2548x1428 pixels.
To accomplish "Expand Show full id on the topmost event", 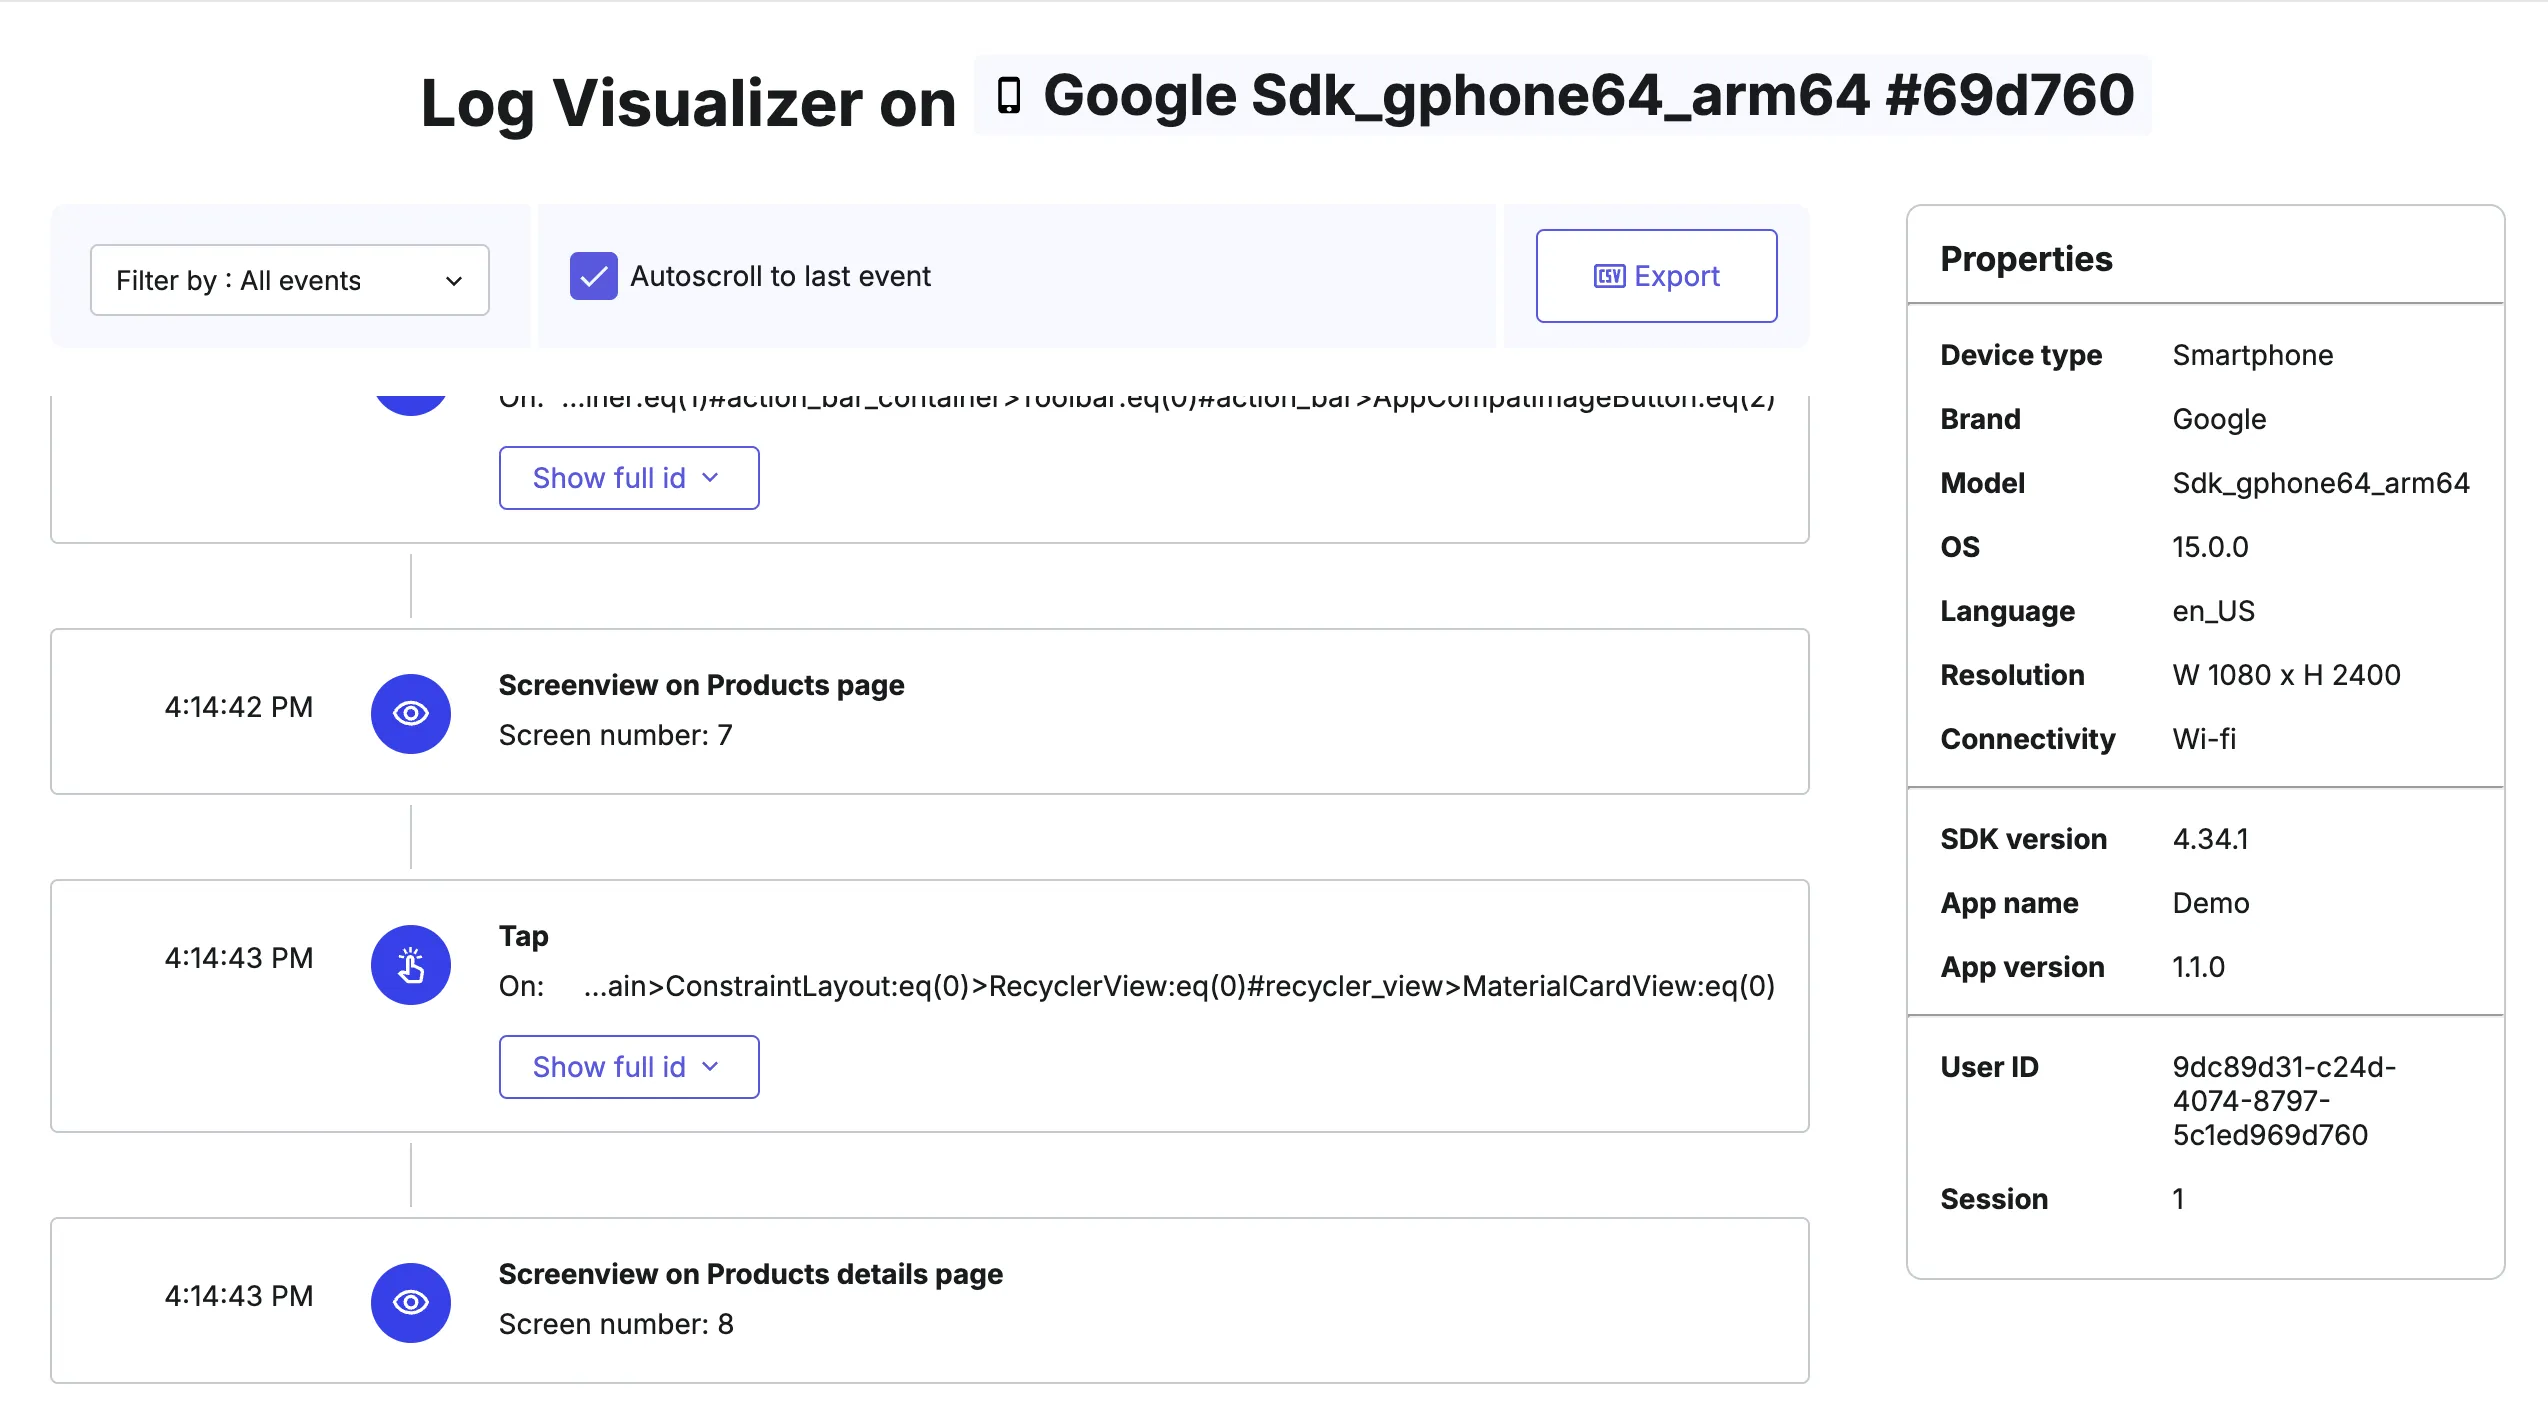I will click(x=628, y=477).
